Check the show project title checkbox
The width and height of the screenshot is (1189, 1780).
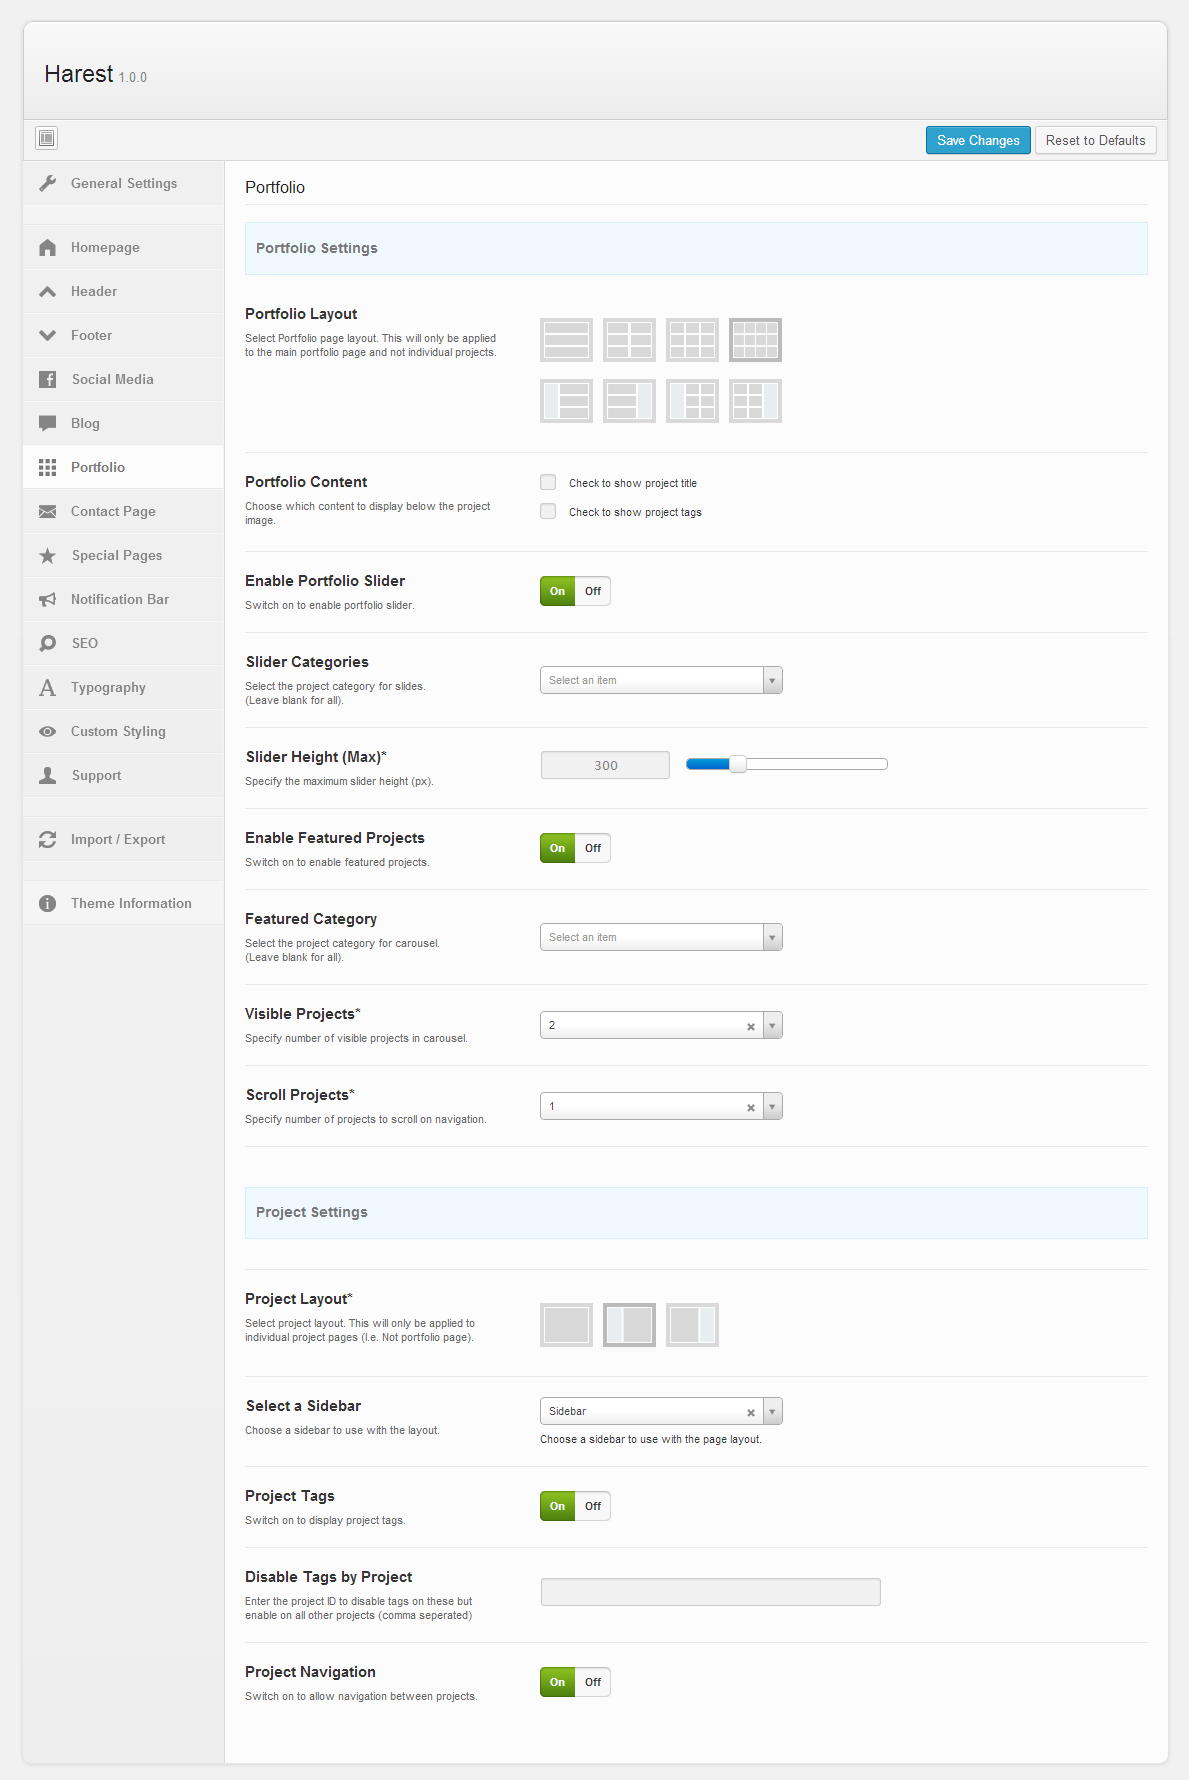tap(548, 483)
